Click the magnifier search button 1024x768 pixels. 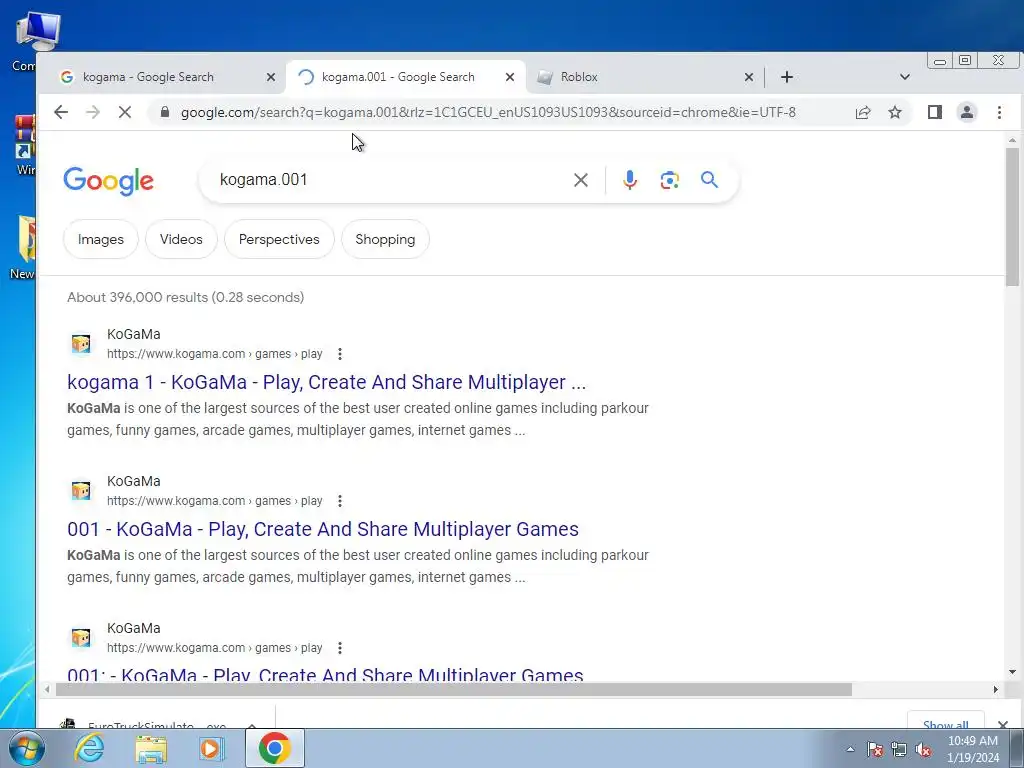tap(709, 180)
